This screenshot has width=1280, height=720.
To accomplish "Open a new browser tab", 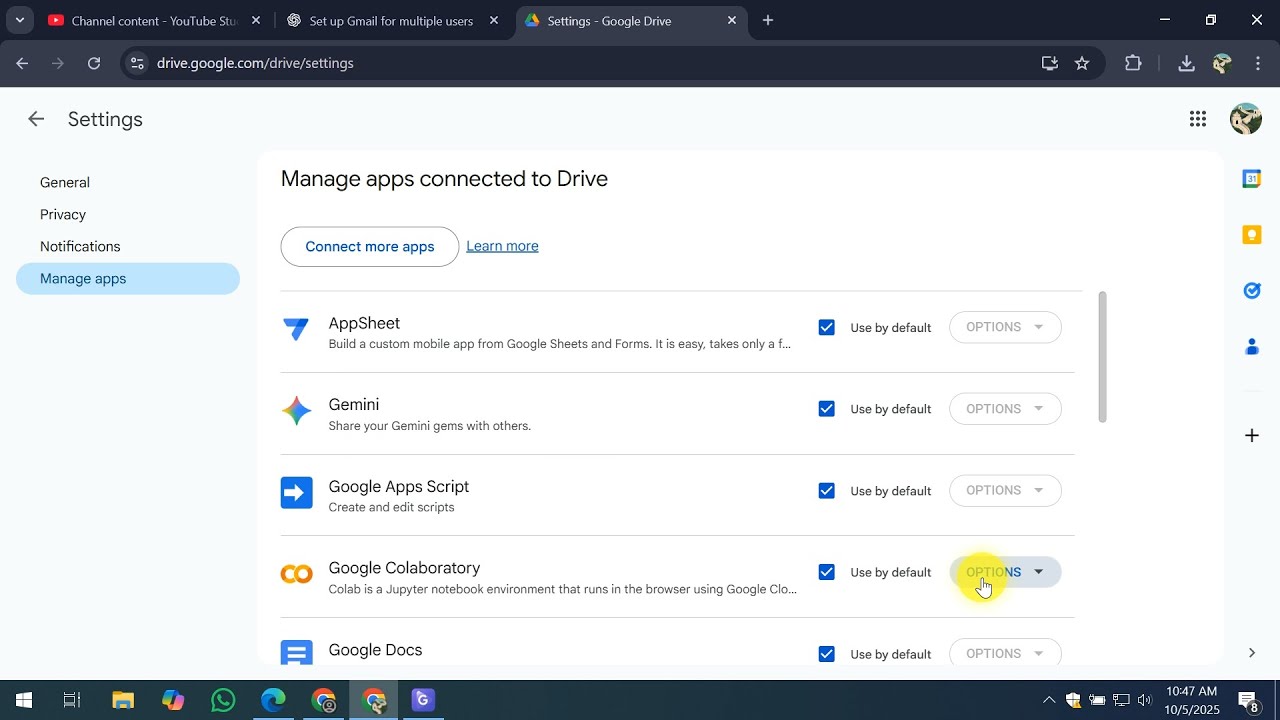I will (x=768, y=20).
